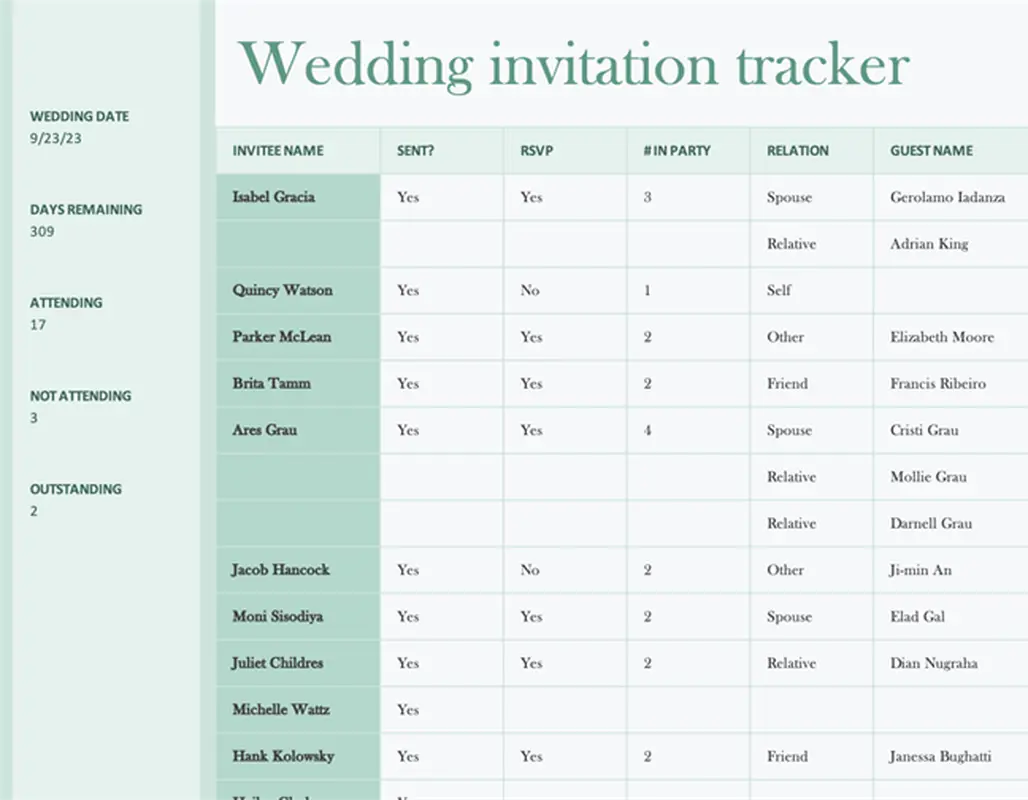Select Quincy Watson's RSVP cell showing No
This screenshot has height=800, width=1028.
coord(530,290)
